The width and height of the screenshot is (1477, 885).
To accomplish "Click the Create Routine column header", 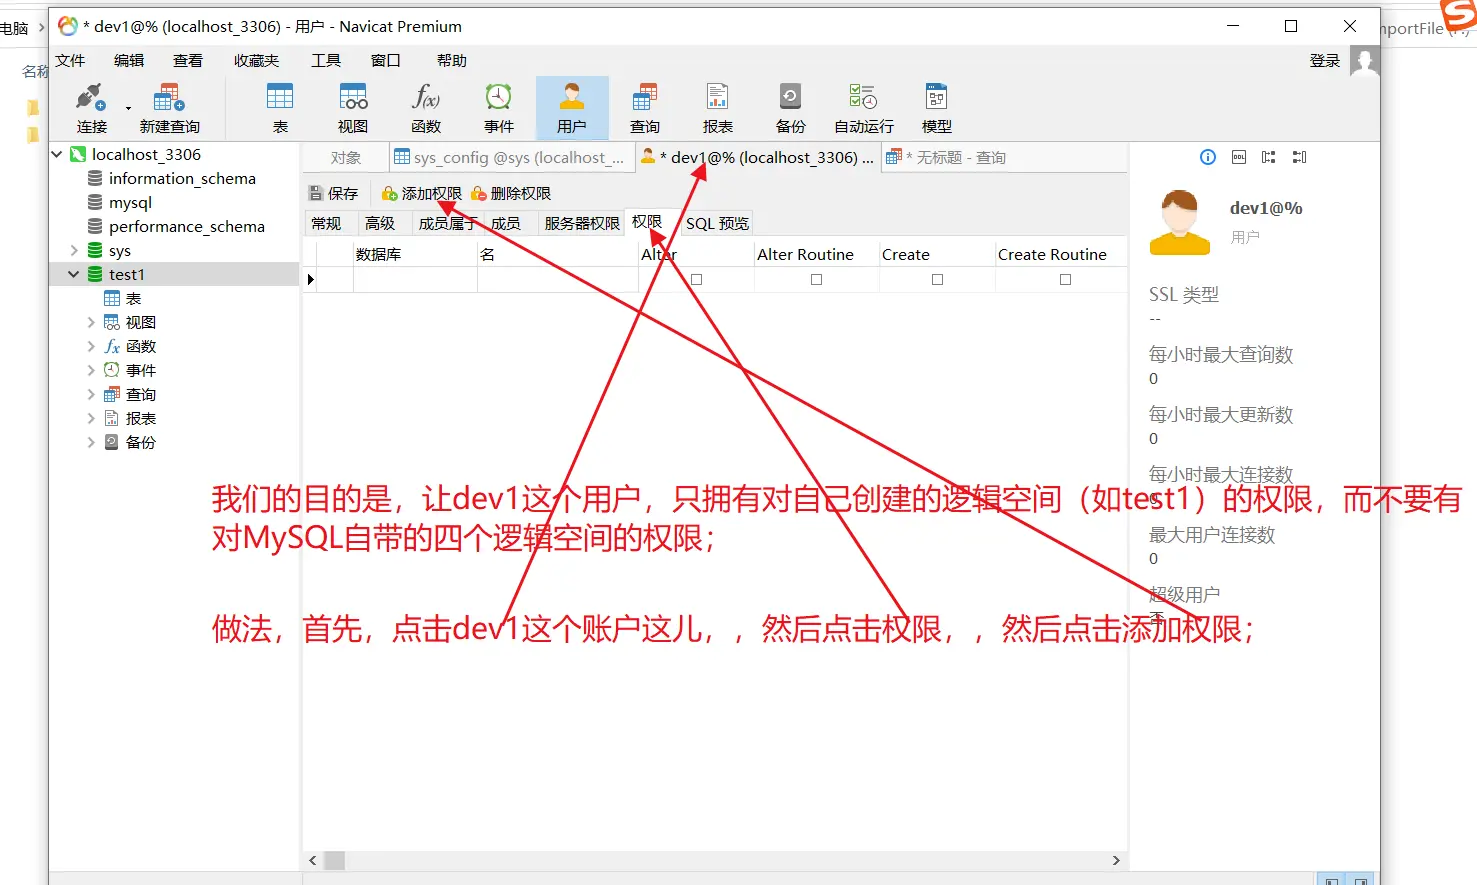I will click(1061, 254).
